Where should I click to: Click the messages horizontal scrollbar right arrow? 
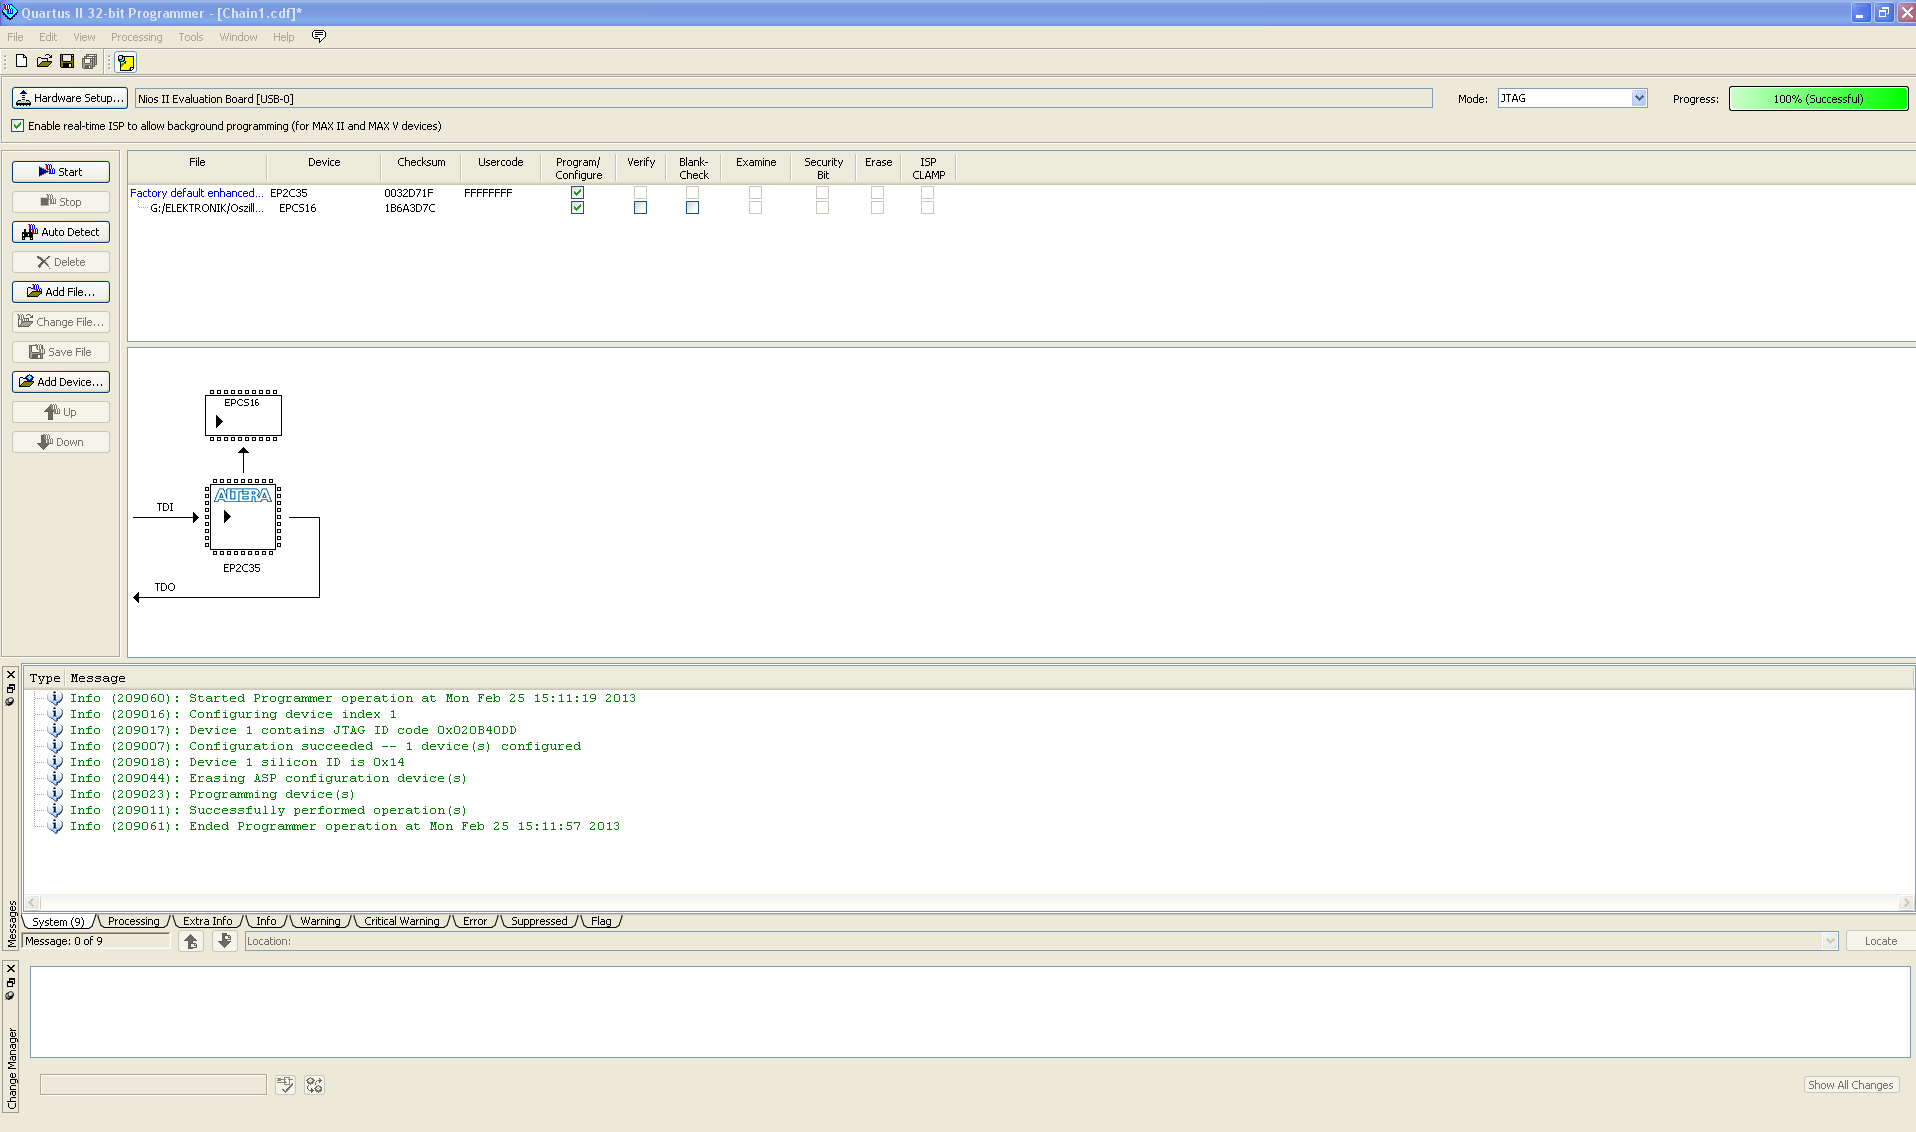click(x=1906, y=902)
